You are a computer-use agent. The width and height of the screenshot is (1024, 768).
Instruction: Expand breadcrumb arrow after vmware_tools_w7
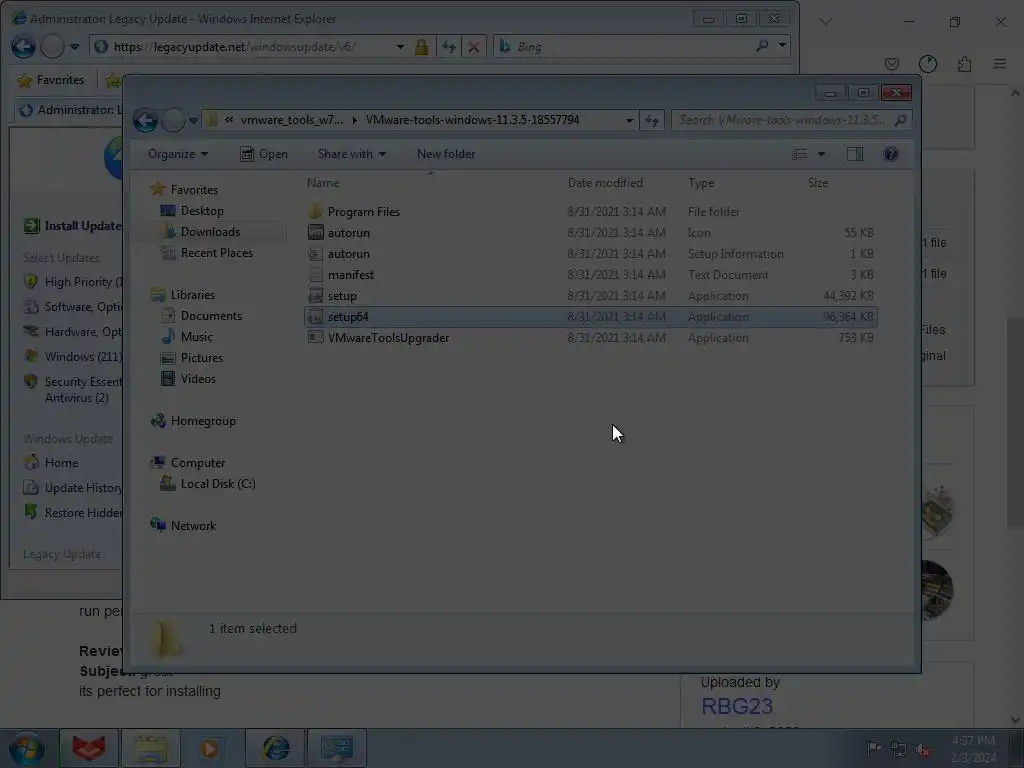(x=355, y=120)
